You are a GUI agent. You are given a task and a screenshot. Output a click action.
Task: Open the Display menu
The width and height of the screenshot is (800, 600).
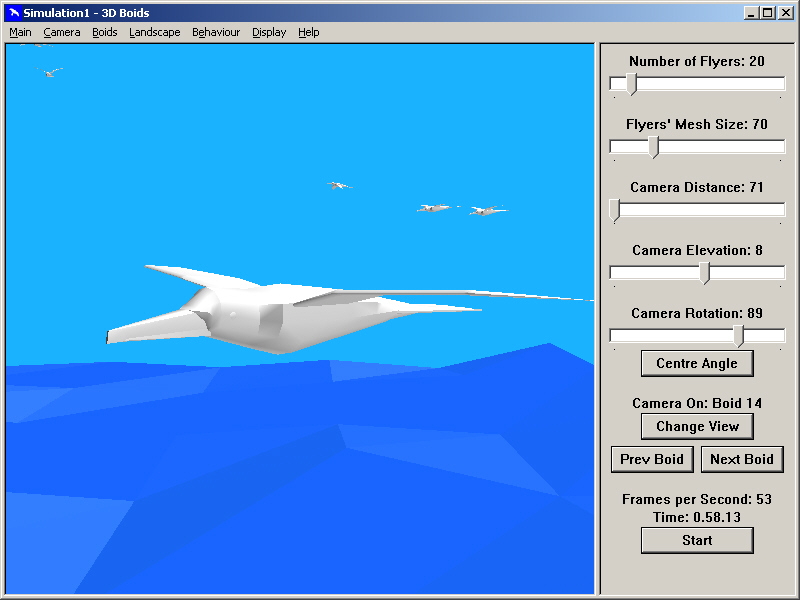pyautogui.click(x=269, y=32)
